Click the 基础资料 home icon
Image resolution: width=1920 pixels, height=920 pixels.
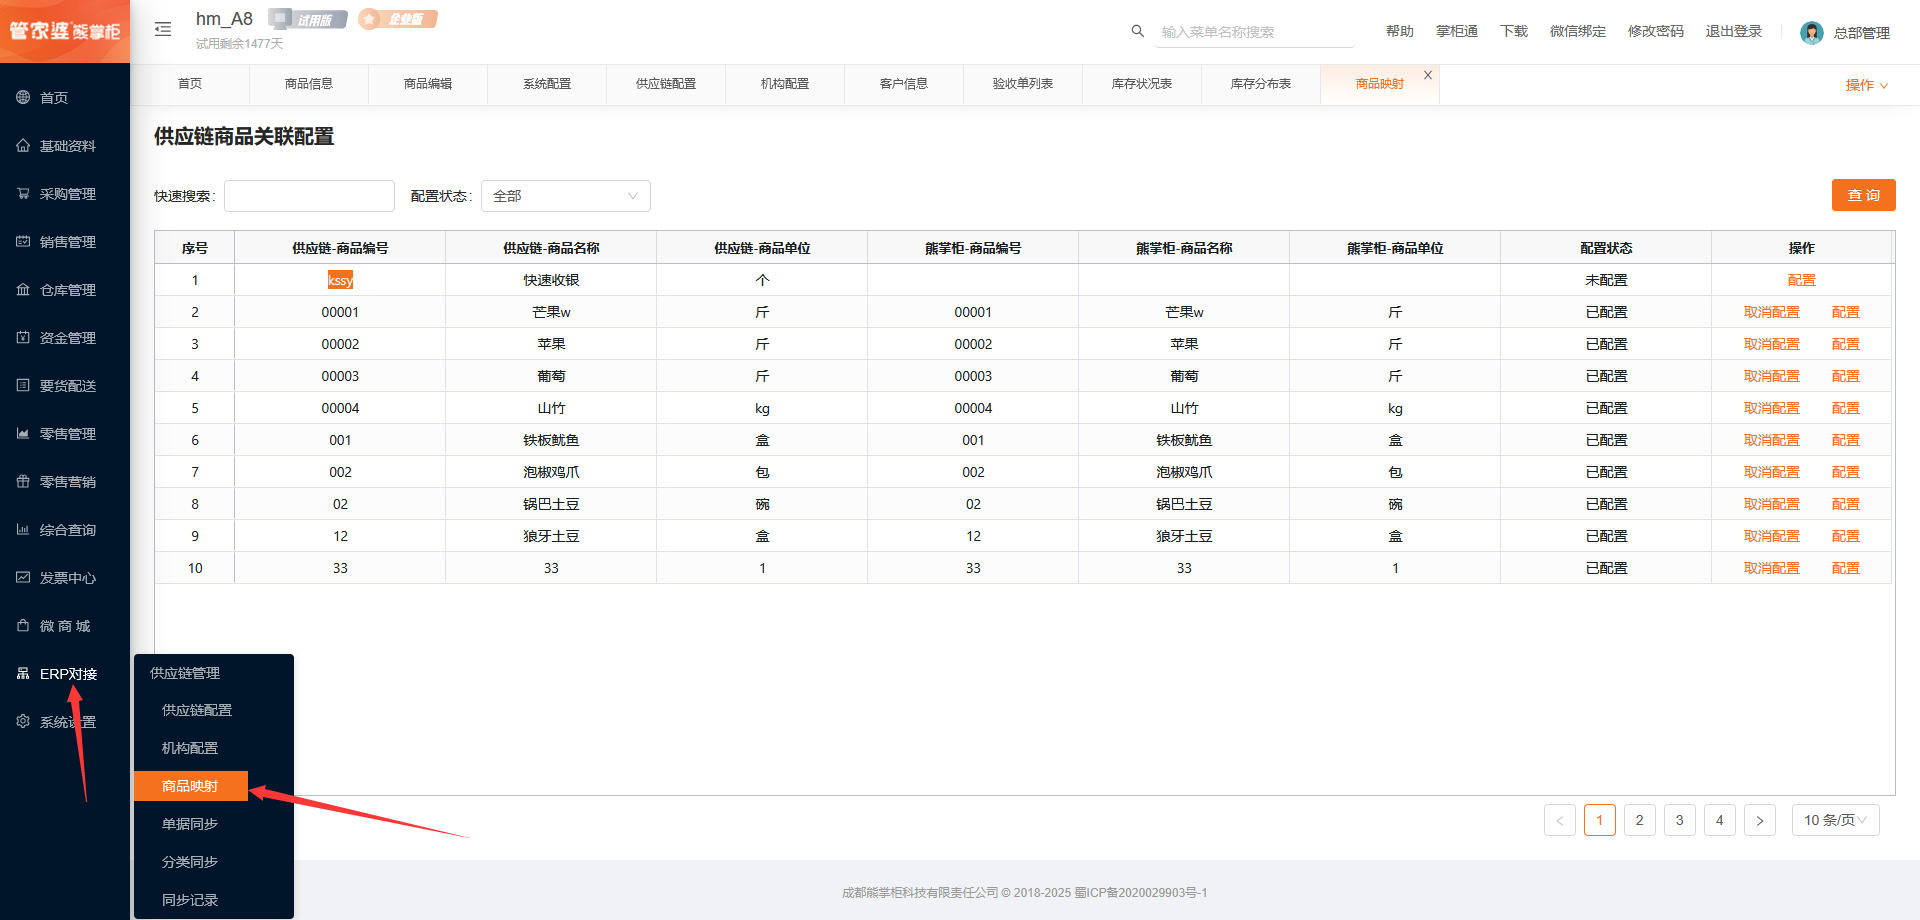click(23, 145)
